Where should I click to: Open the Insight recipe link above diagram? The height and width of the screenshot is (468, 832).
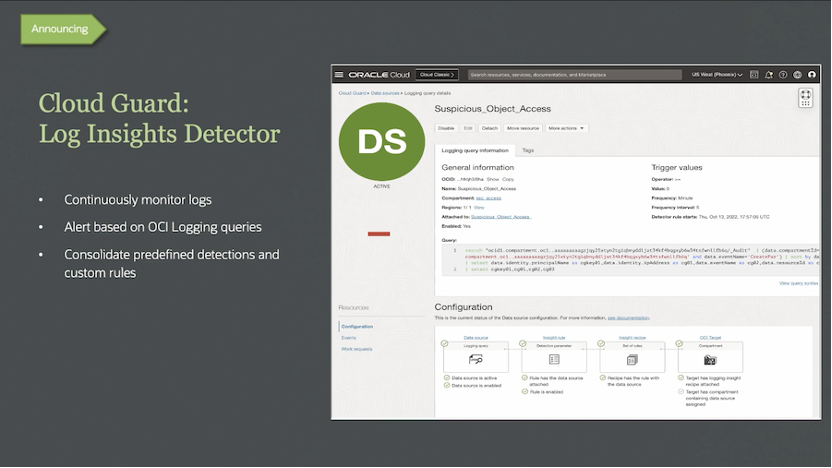tap(632, 337)
